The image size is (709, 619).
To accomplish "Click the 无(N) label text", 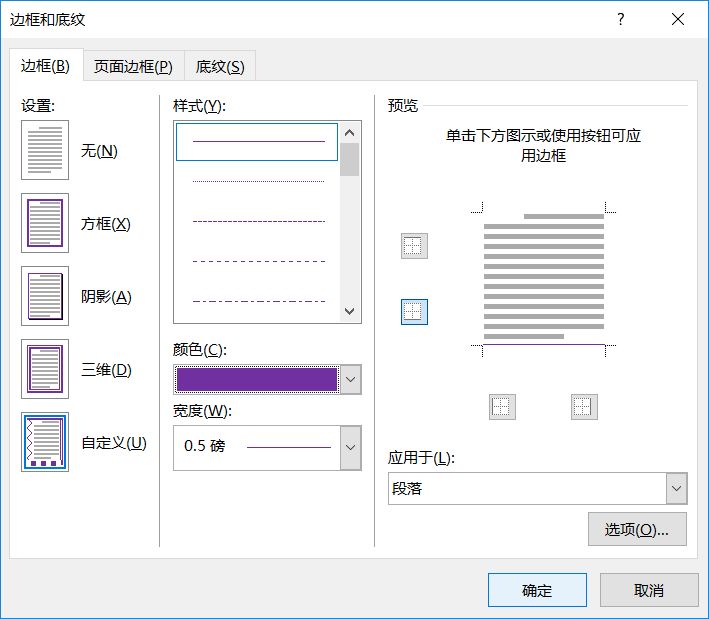I will [99, 151].
